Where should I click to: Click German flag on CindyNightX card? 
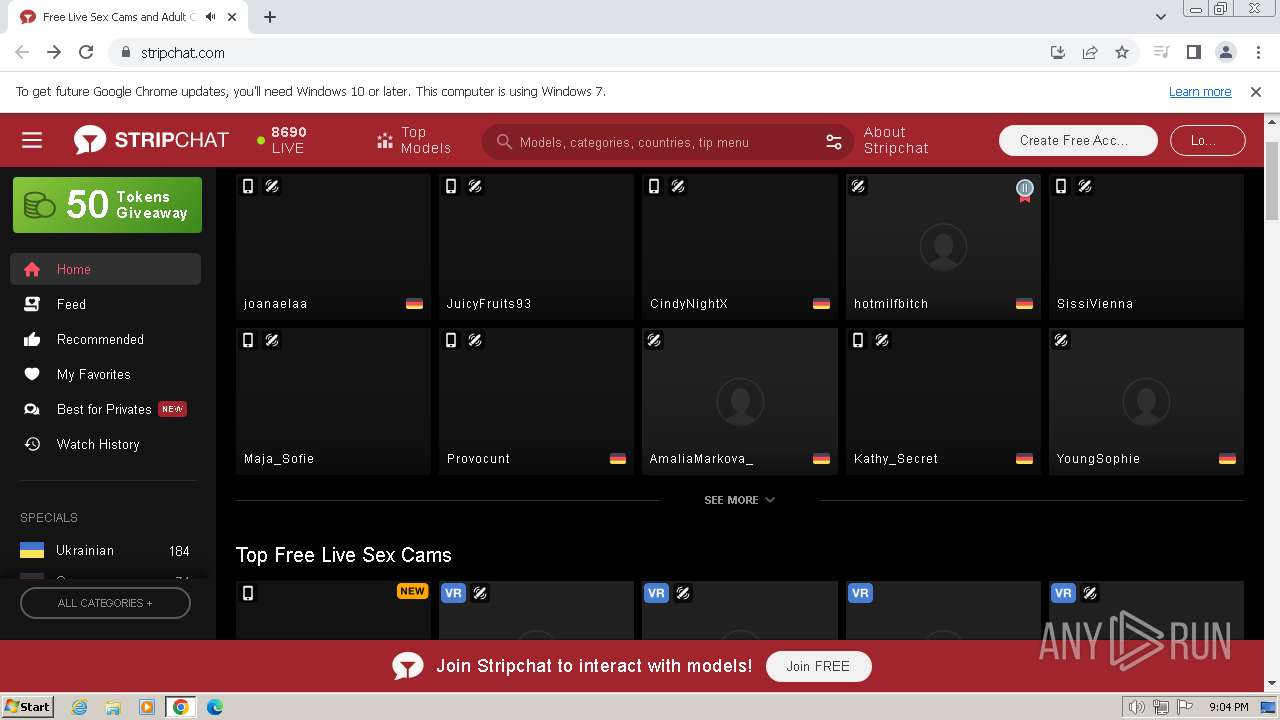tap(821, 304)
